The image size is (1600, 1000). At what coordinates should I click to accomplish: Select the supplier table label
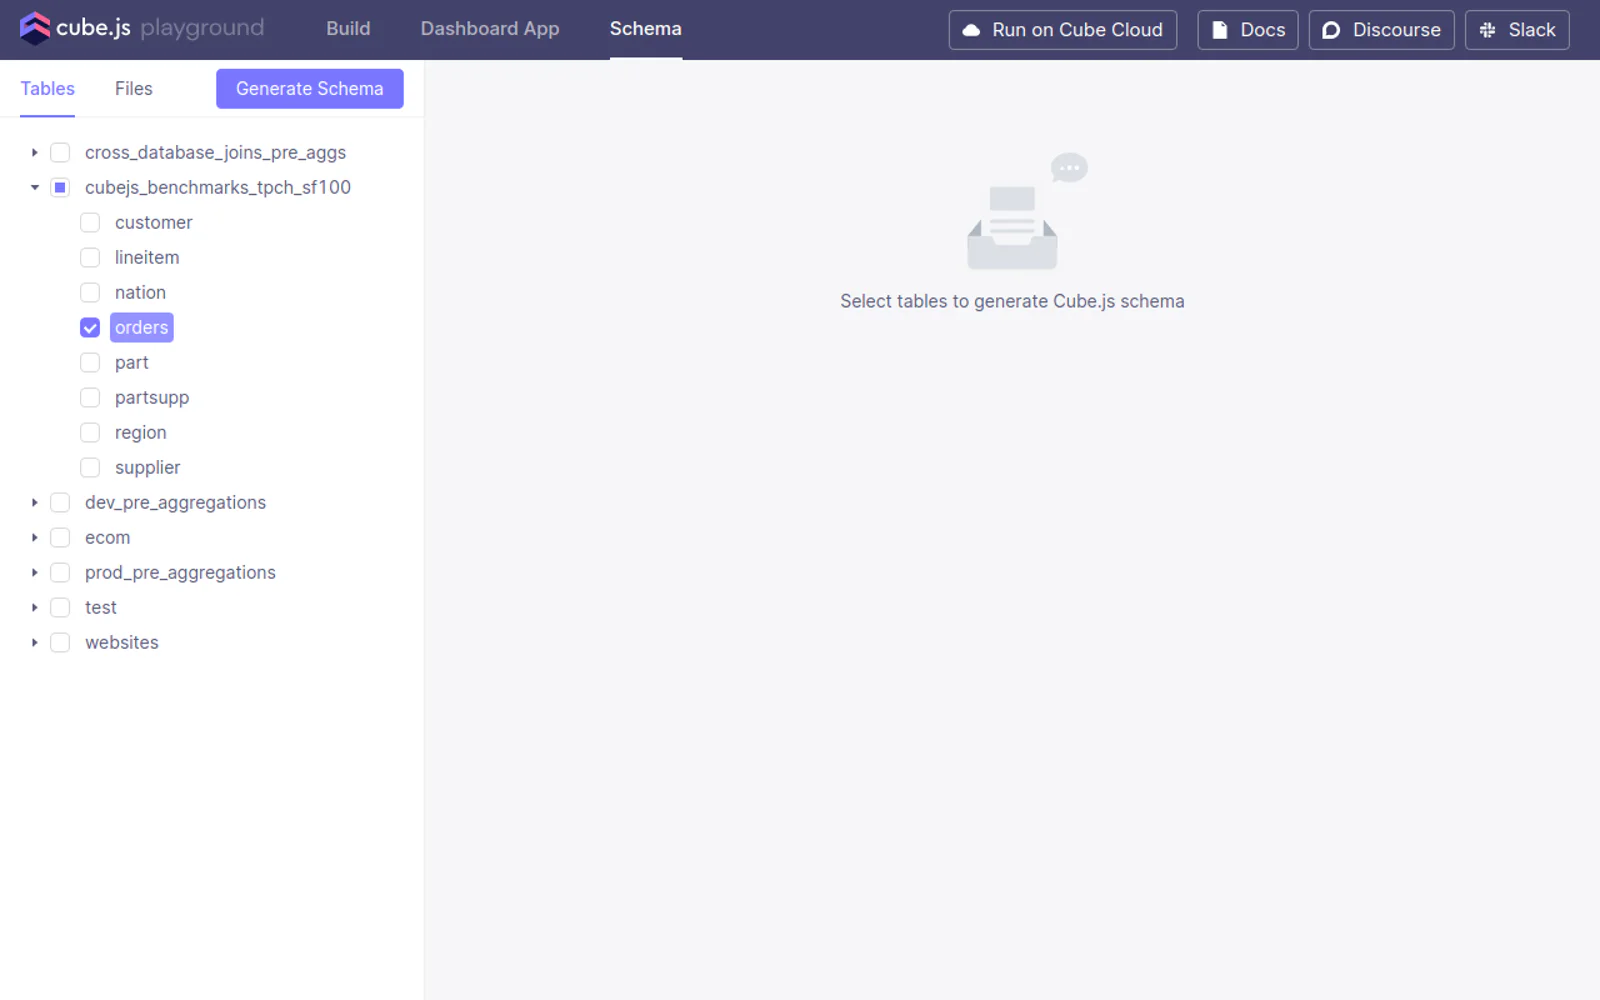pyautogui.click(x=147, y=467)
